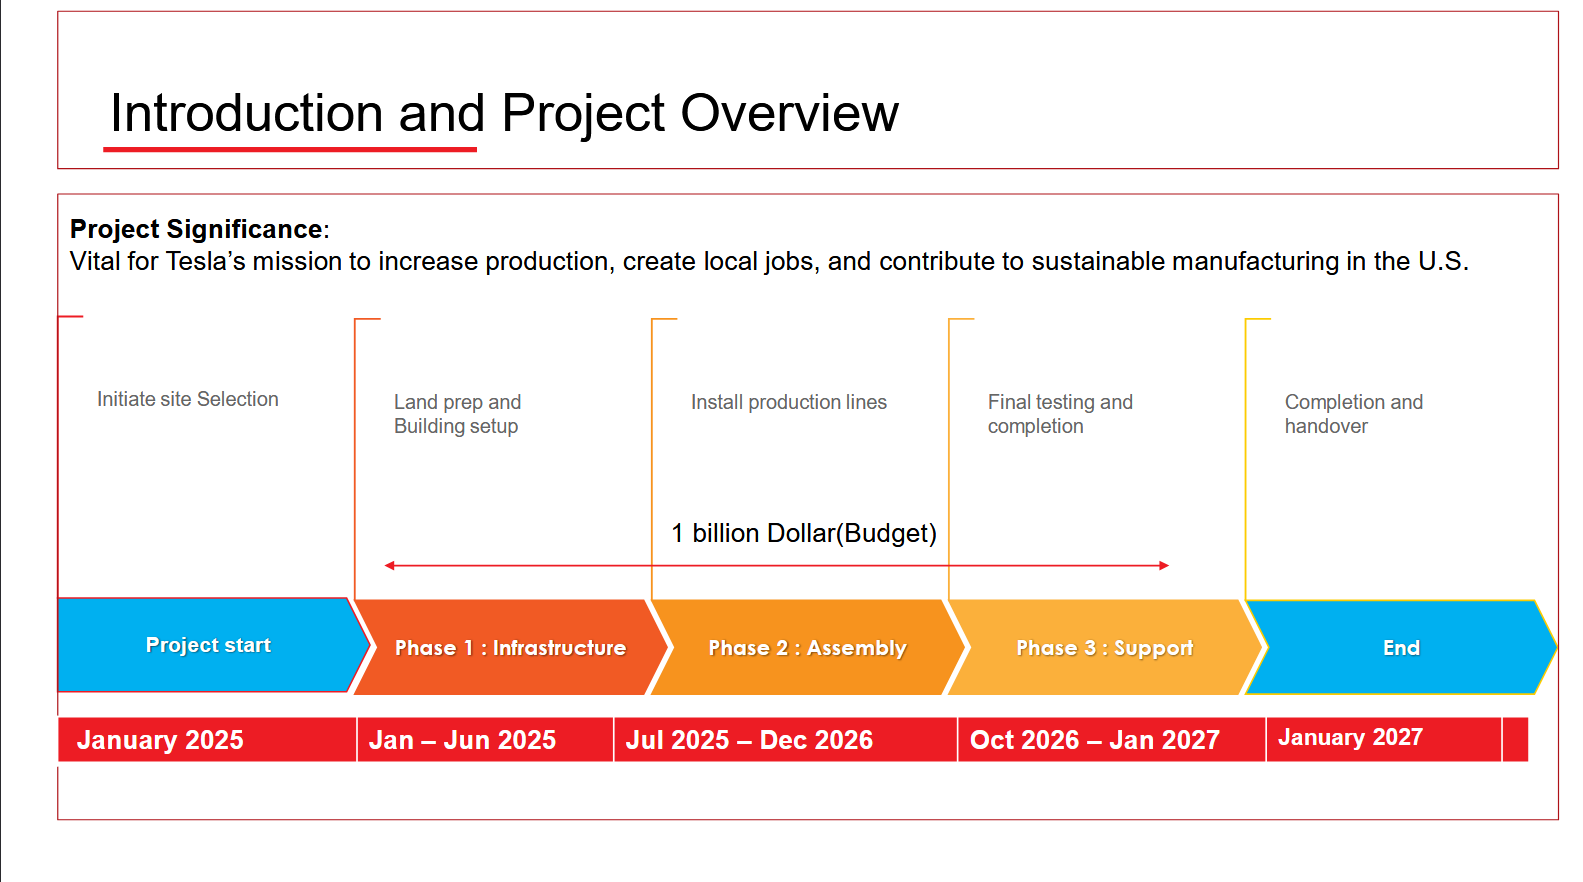Select the "1 billion Dollar(Budget)" label

pos(804,533)
